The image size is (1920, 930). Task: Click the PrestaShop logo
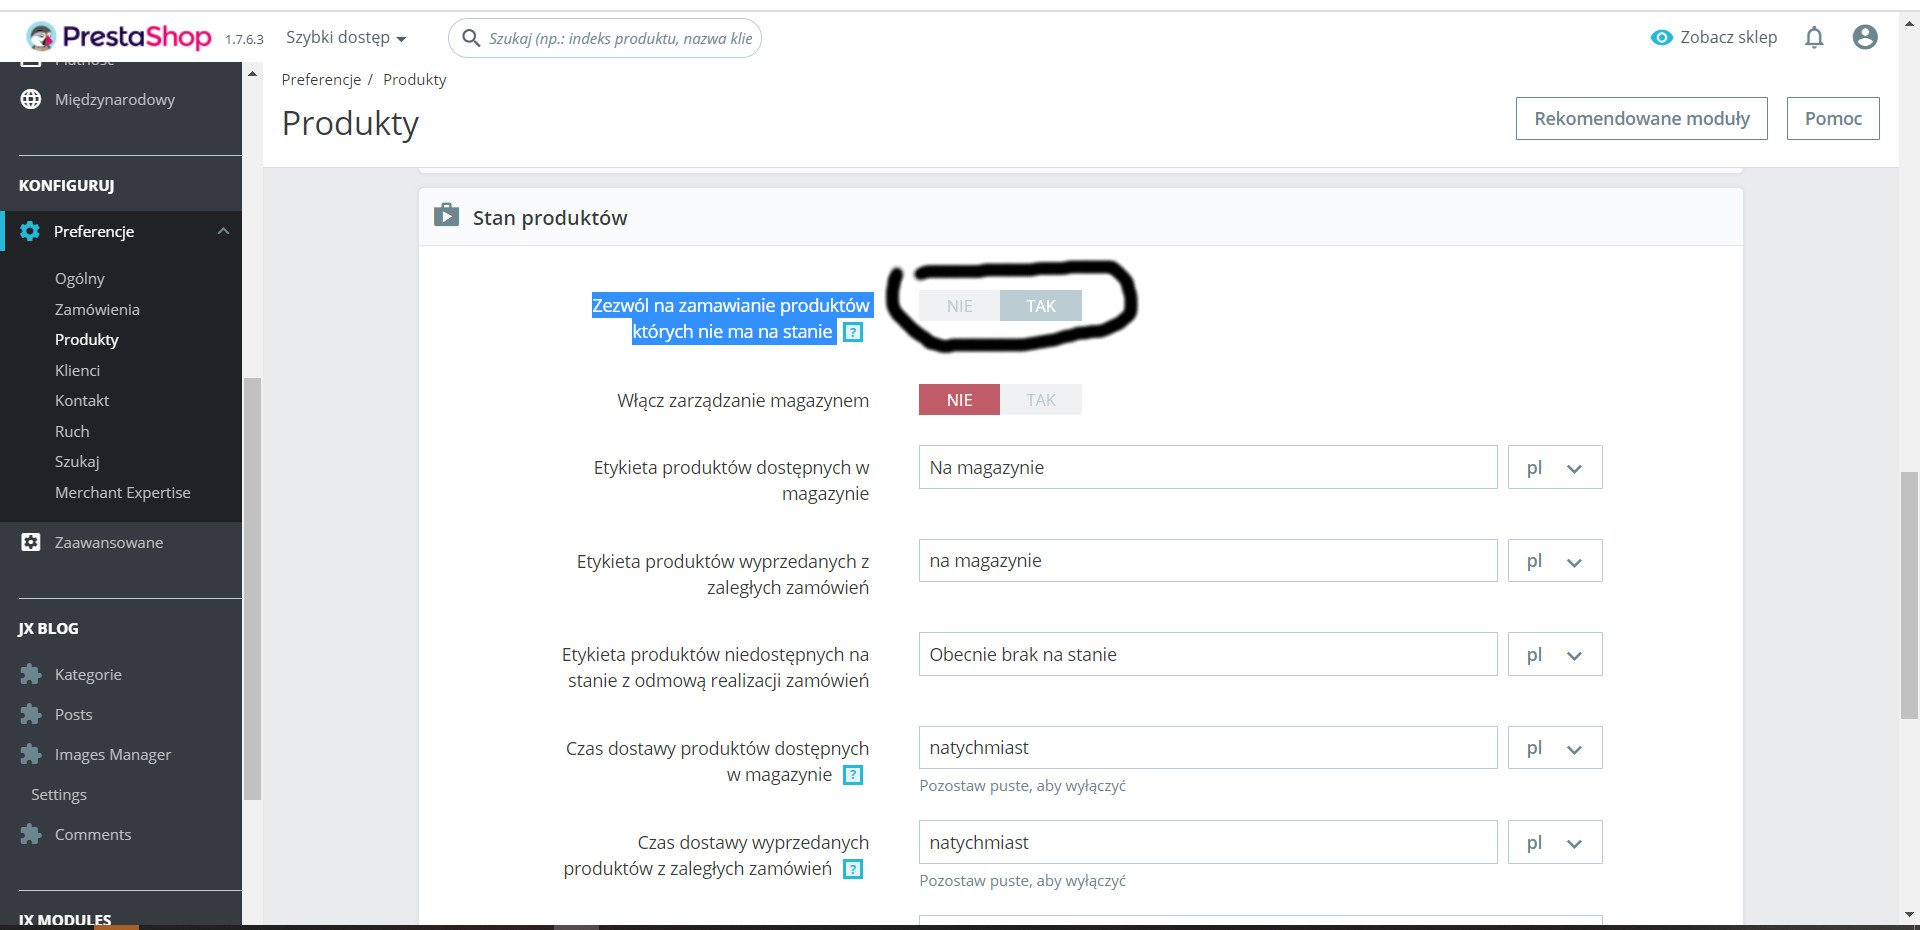click(119, 38)
